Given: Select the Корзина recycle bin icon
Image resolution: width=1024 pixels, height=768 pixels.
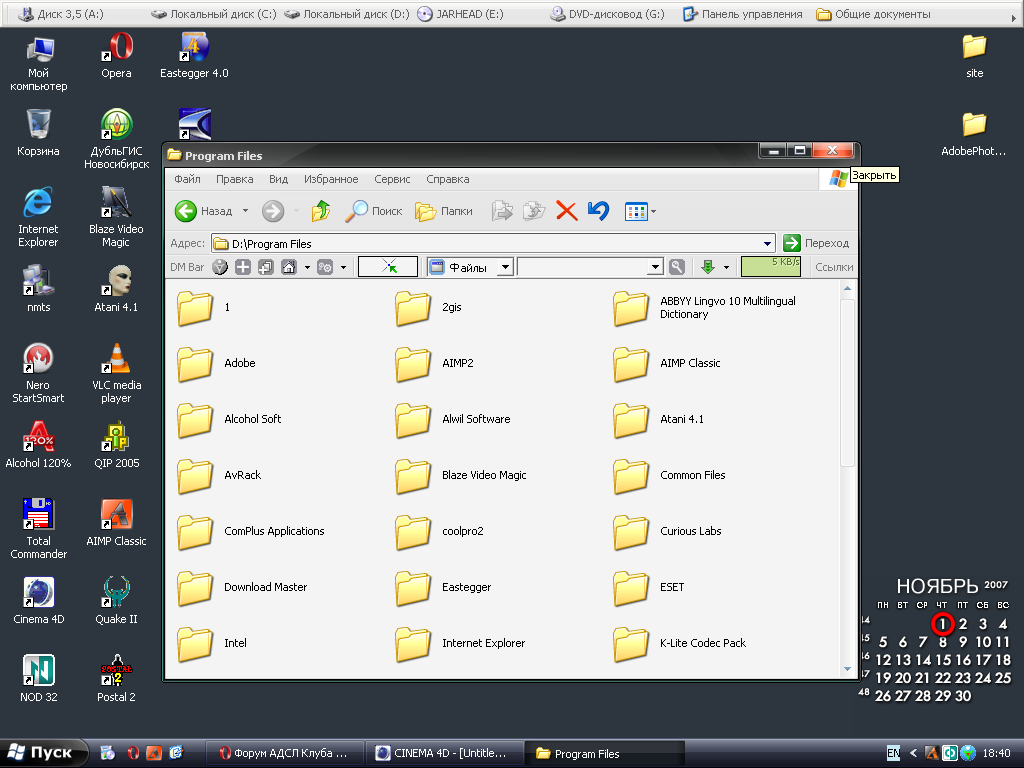Looking at the screenshot, I should (x=39, y=133).
